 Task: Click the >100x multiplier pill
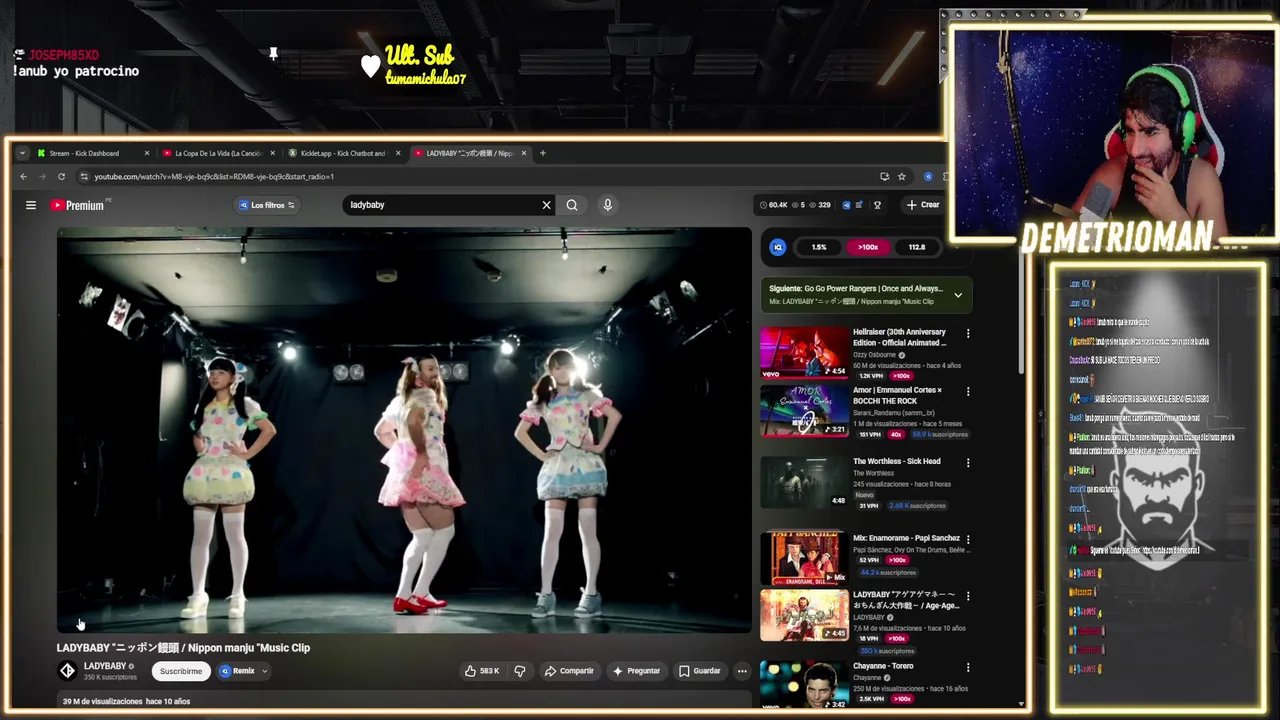[x=867, y=247]
